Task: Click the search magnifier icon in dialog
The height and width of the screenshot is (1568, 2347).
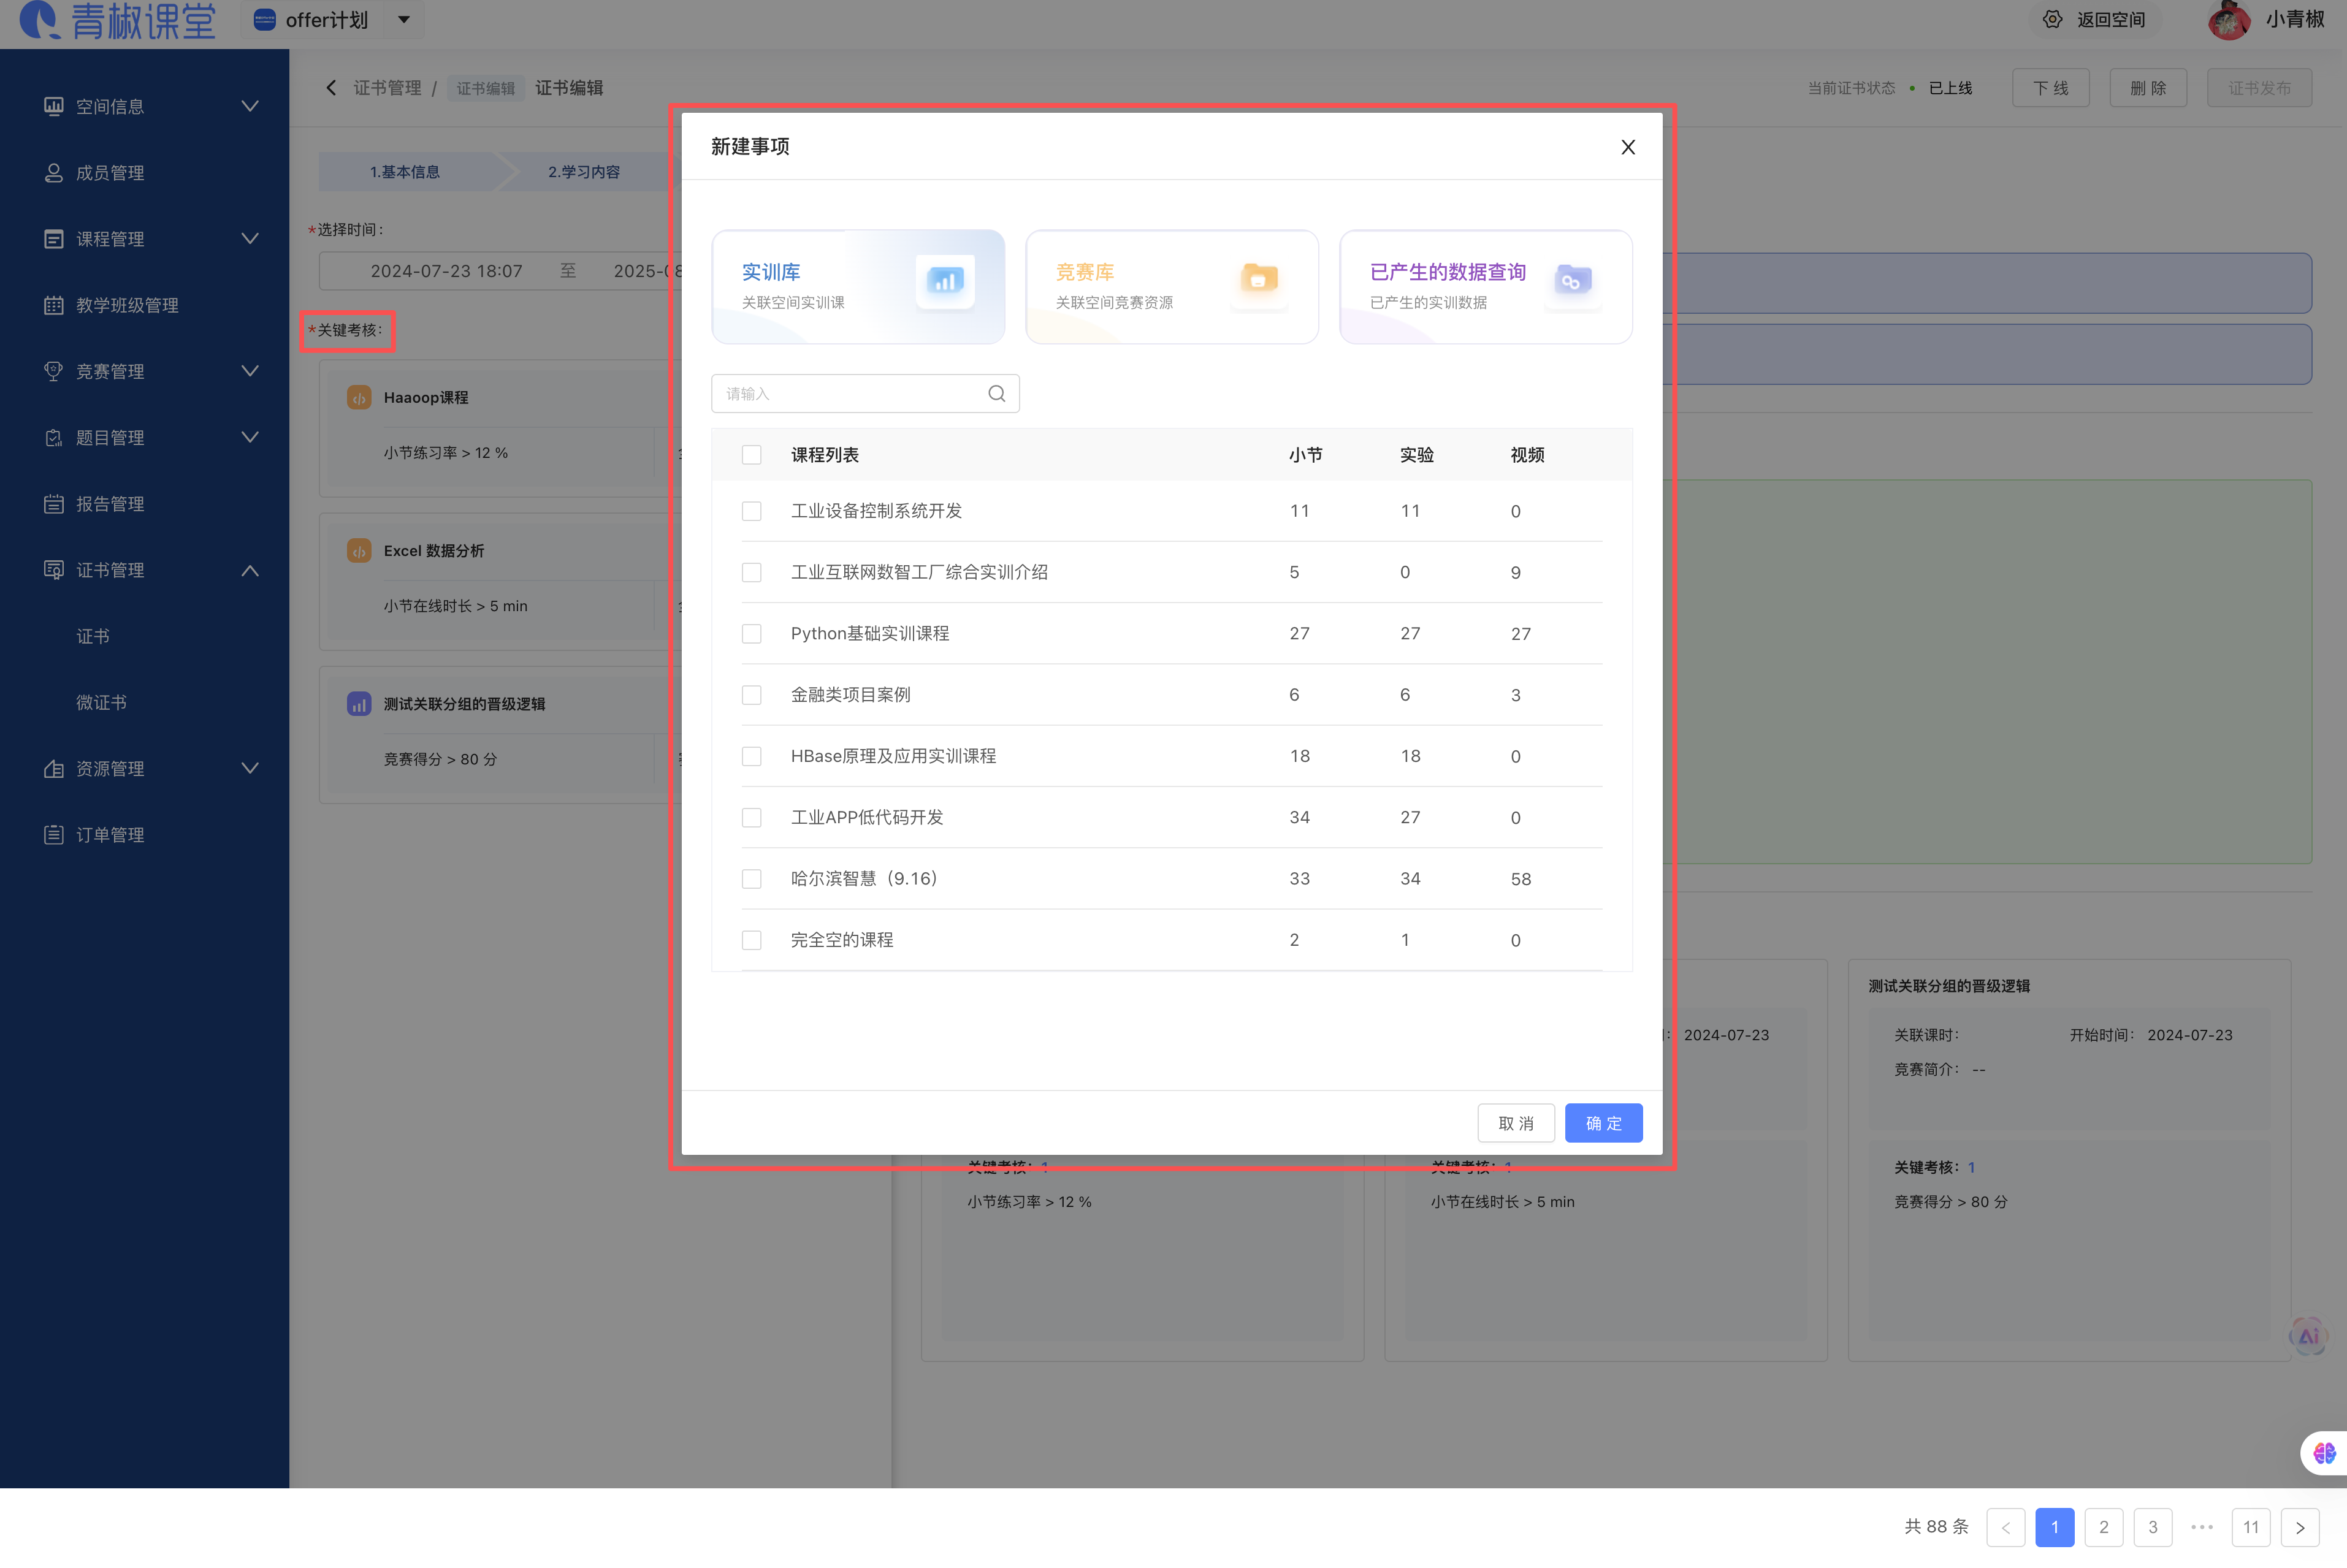Action: tap(996, 394)
